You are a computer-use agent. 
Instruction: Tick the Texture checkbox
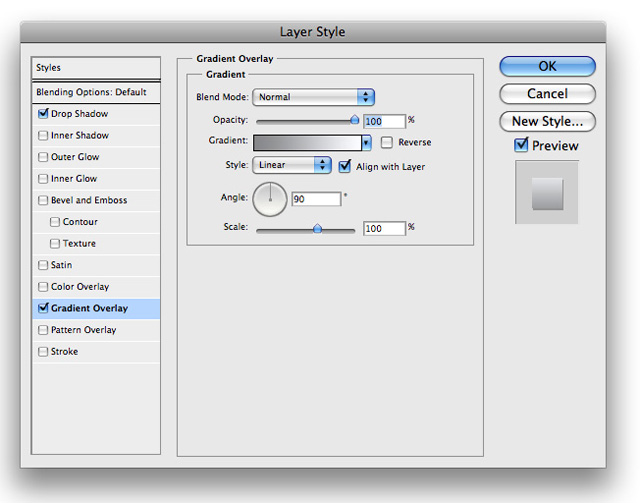pos(55,243)
